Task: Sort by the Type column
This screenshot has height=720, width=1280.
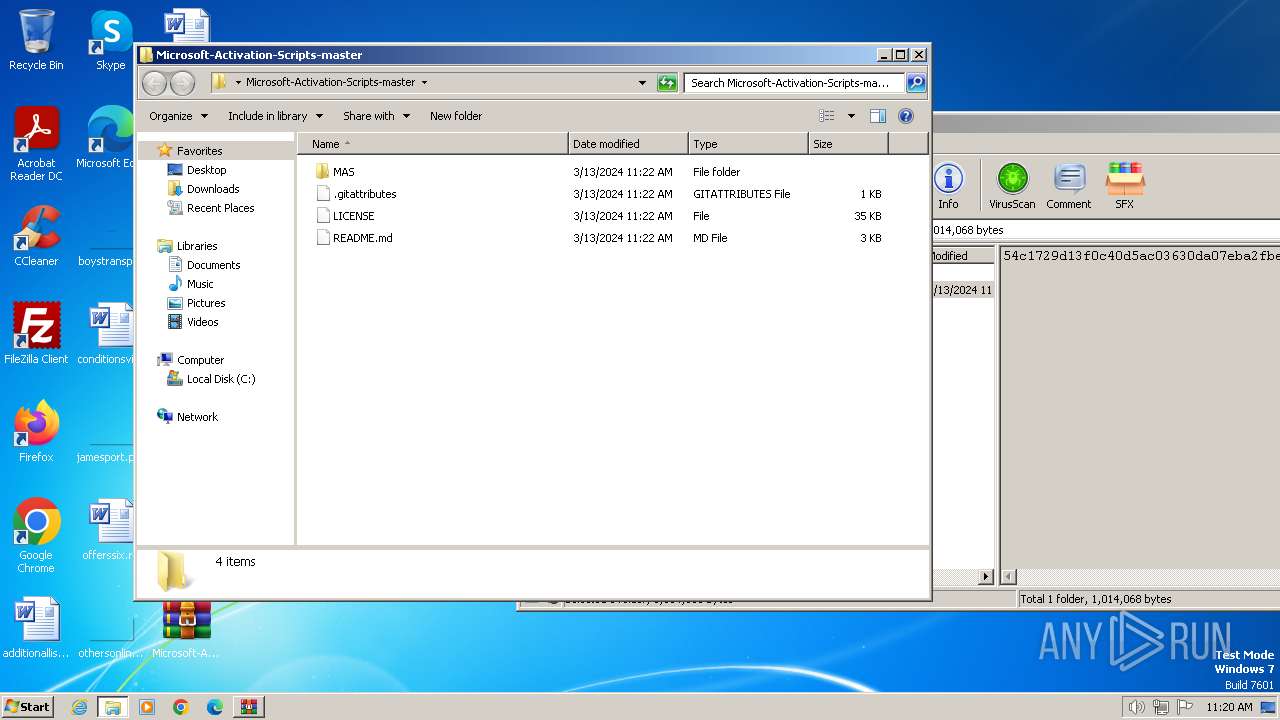Action: coord(748,144)
